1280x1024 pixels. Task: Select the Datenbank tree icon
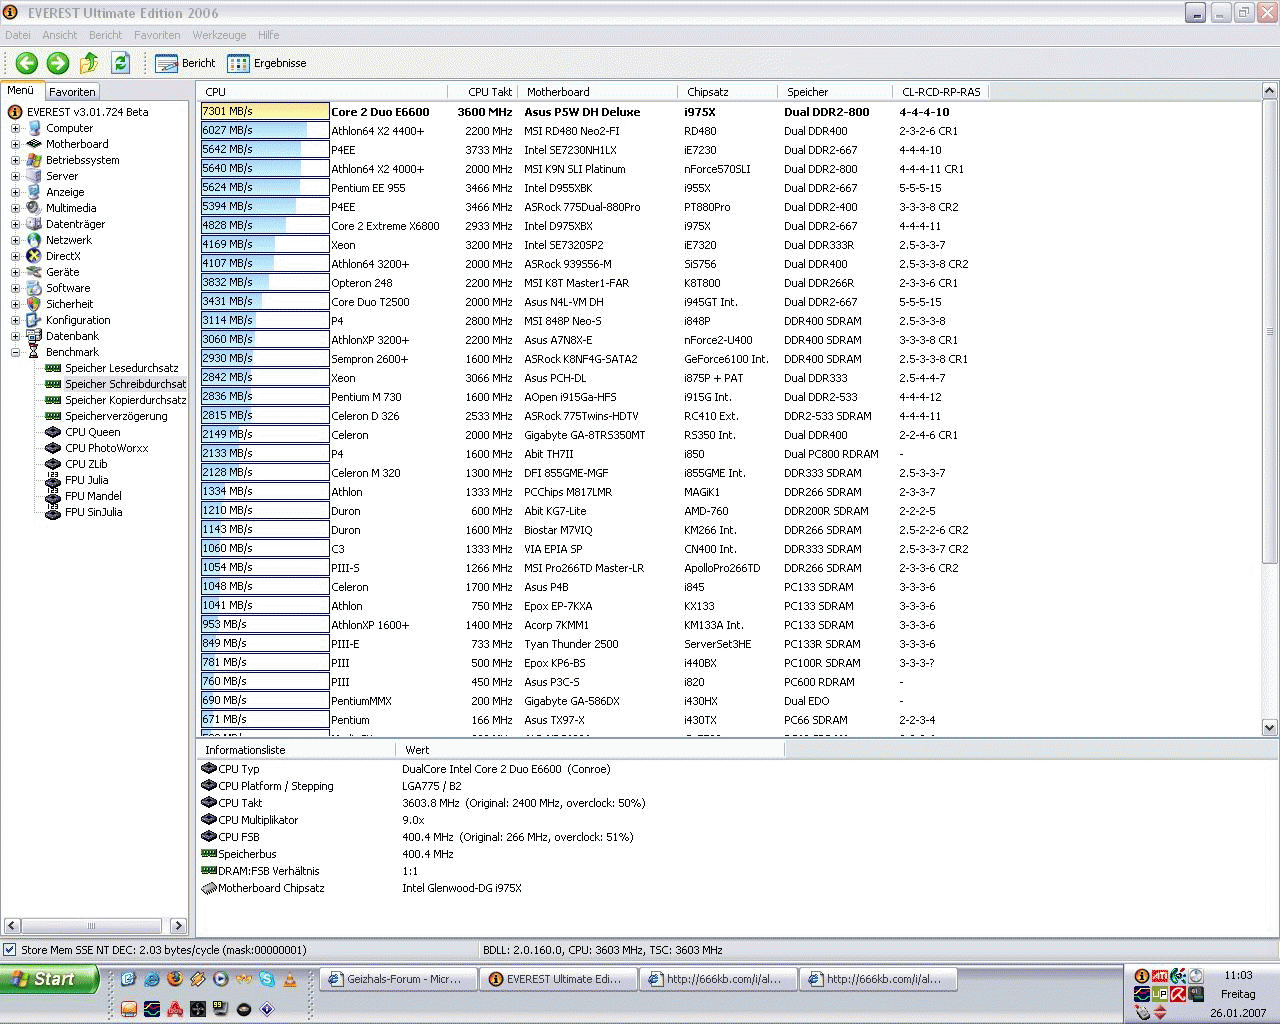(x=34, y=336)
